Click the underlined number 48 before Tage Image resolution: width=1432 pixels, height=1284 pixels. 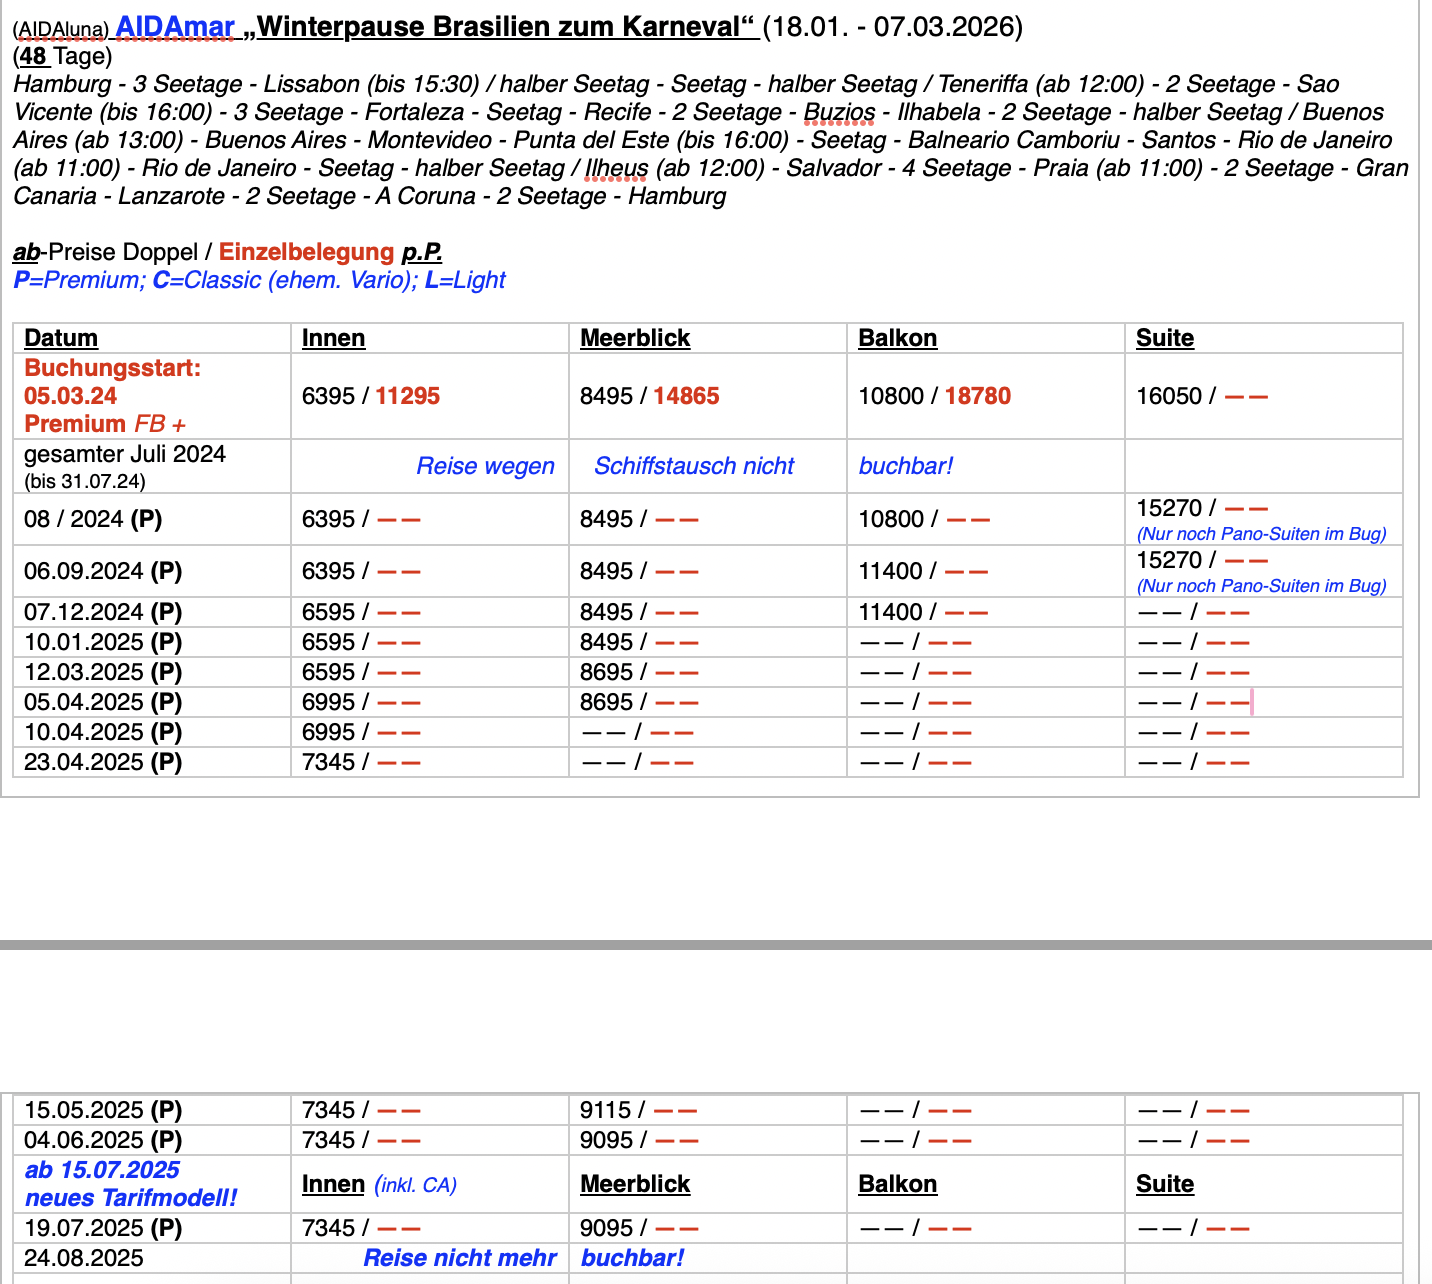pos(33,56)
